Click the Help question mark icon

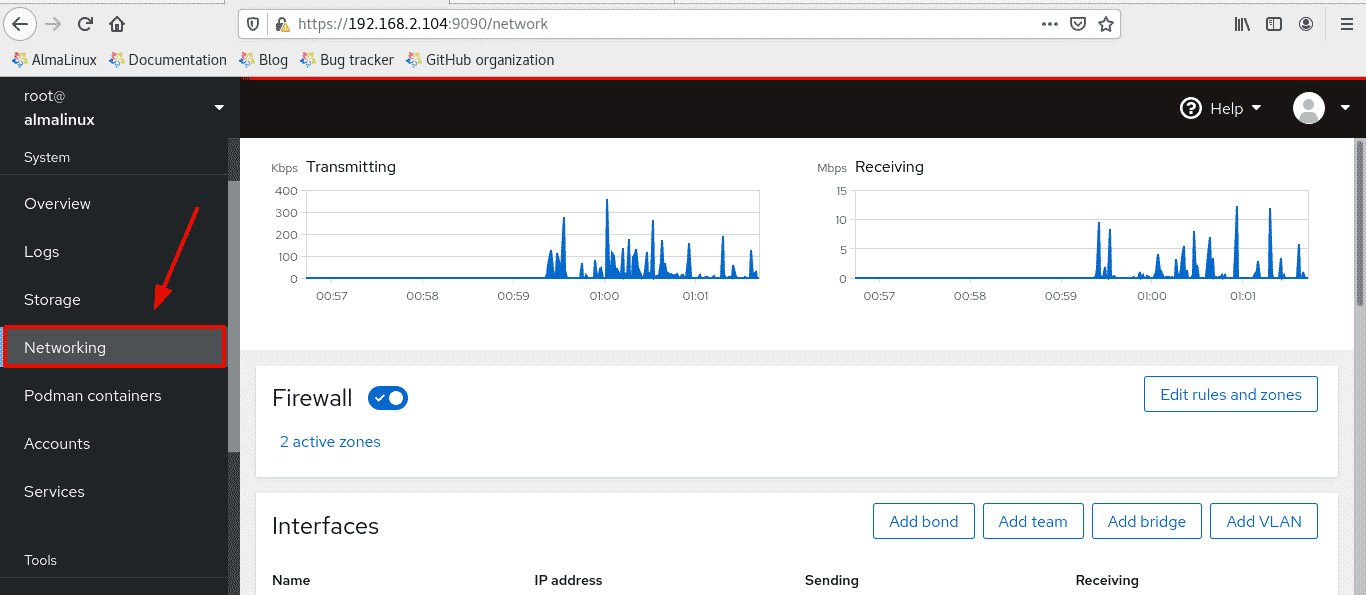tap(1190, 108)
